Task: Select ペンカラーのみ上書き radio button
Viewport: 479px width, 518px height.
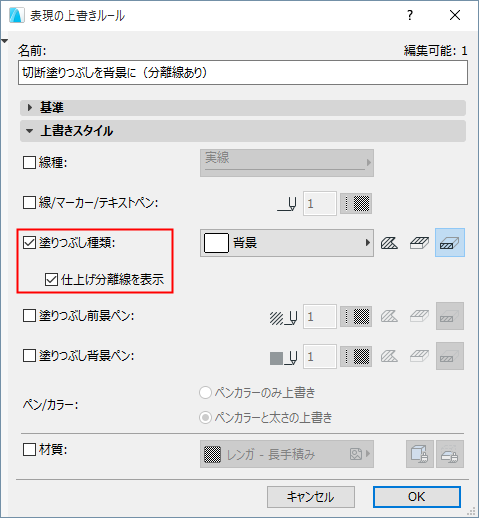Action: pyautogui.click(x=205, y=393)
